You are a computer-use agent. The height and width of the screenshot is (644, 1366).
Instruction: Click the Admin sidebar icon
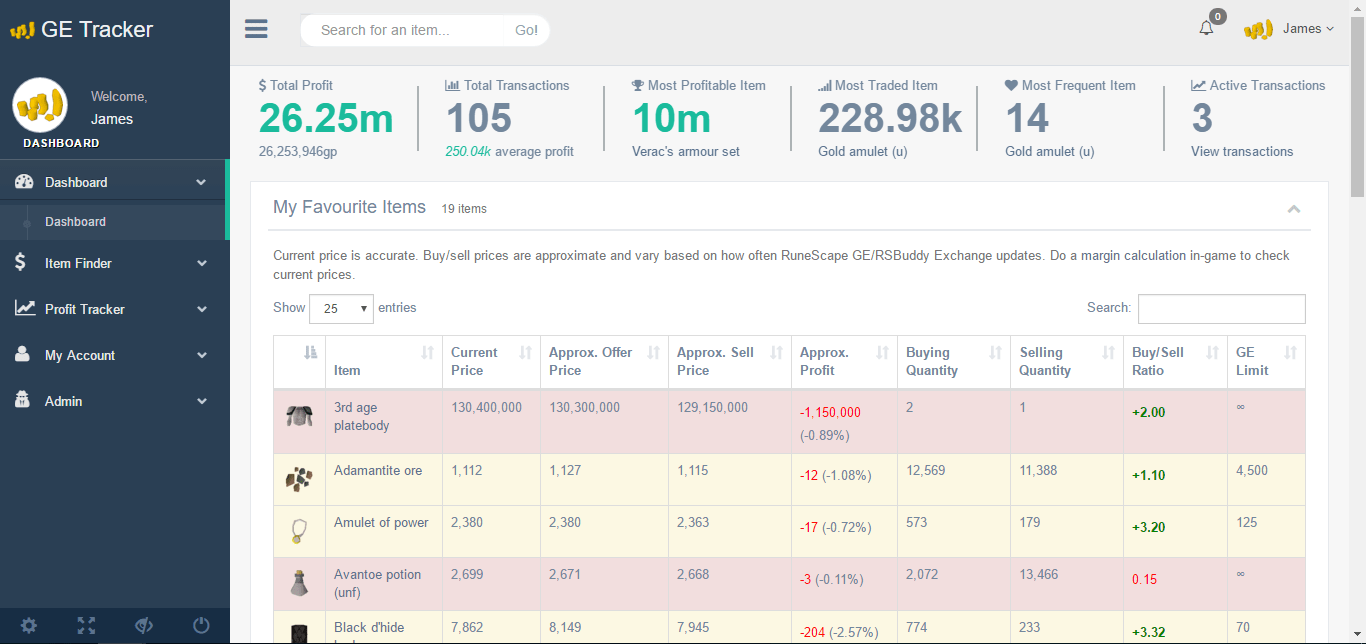coord(22,401)
